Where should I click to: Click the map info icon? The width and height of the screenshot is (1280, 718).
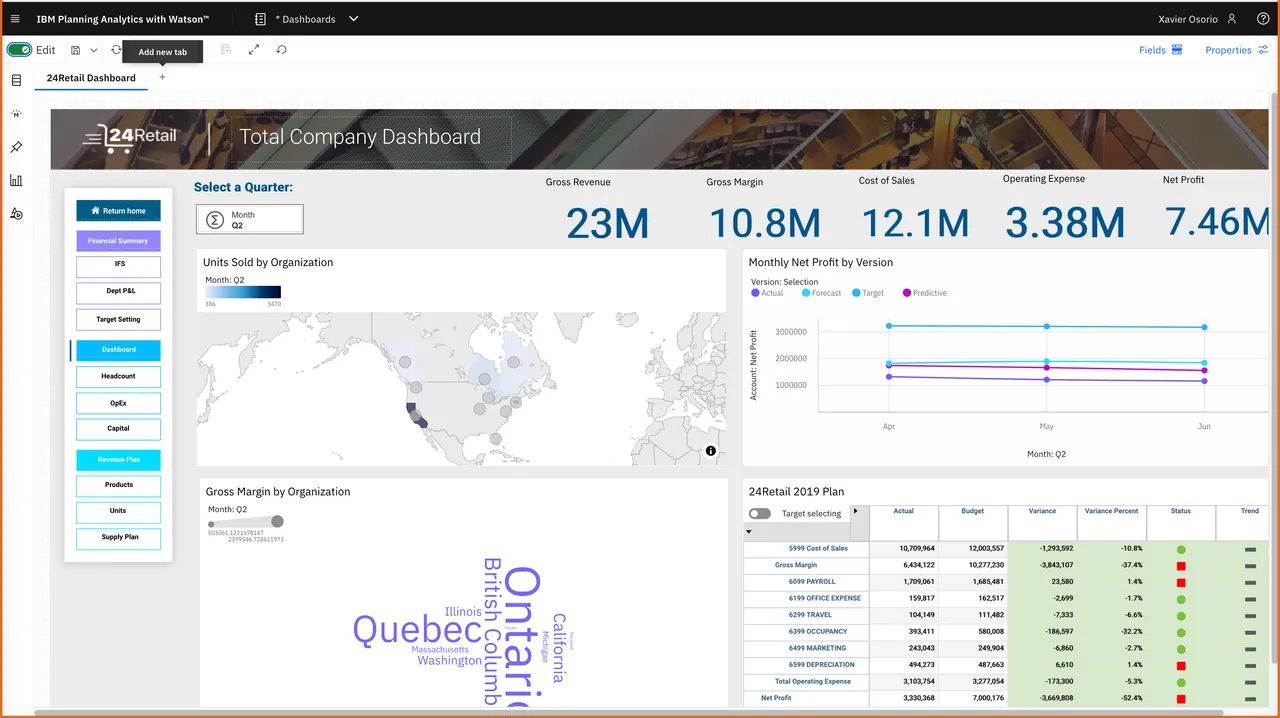click(x=711, y=451)
